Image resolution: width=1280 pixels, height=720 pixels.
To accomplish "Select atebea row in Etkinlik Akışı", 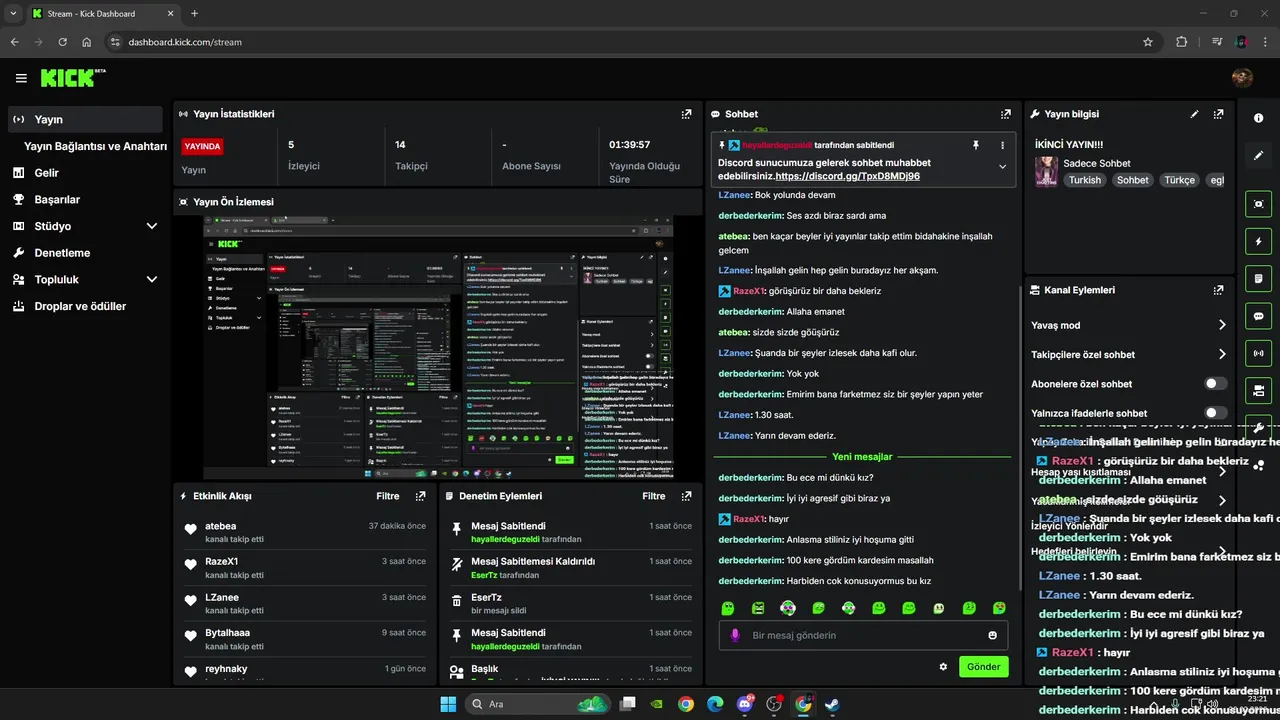I will coord(306,532).
